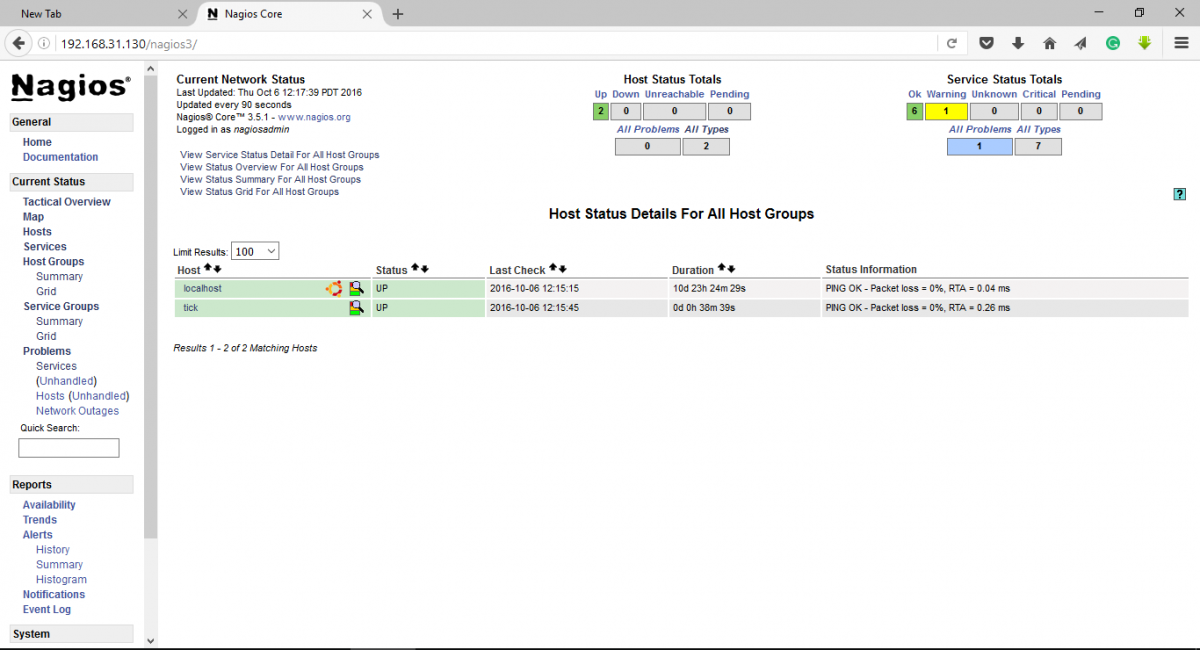
Task: Open the Map view
Action: tap(33, 217)
